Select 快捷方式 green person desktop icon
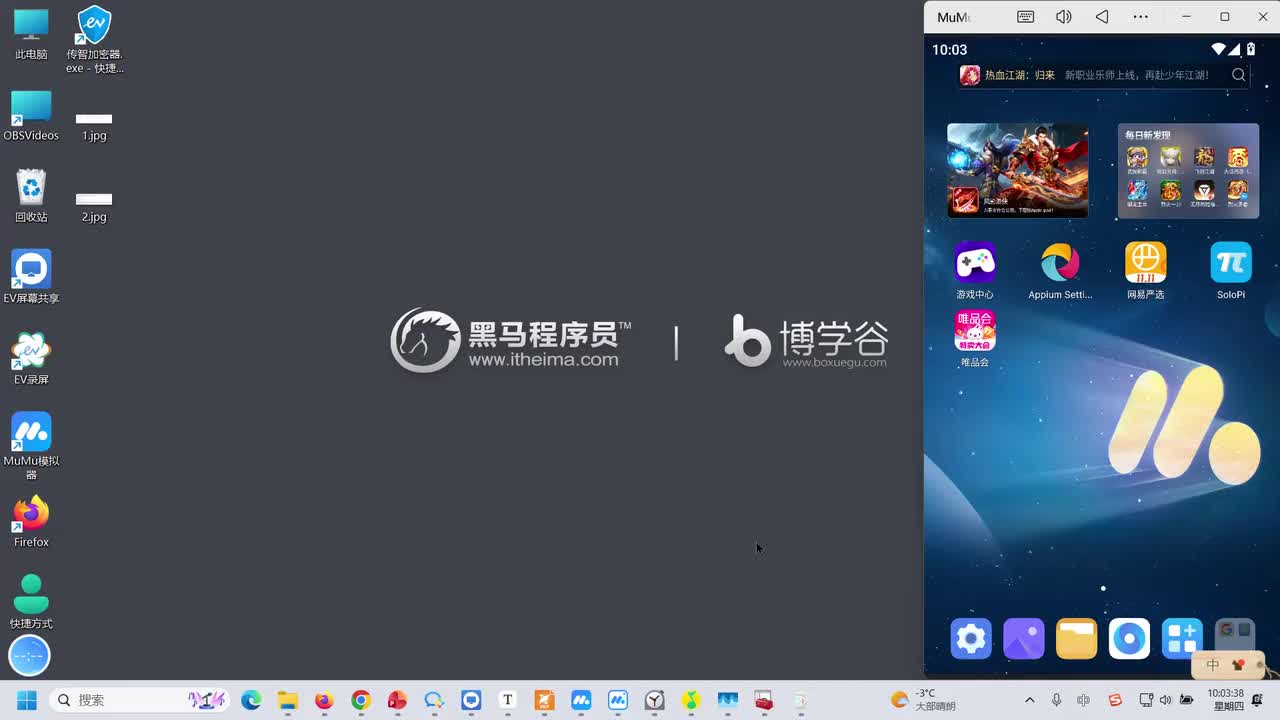The height and width of the screenshot is (720, 1280). (31, 602)
